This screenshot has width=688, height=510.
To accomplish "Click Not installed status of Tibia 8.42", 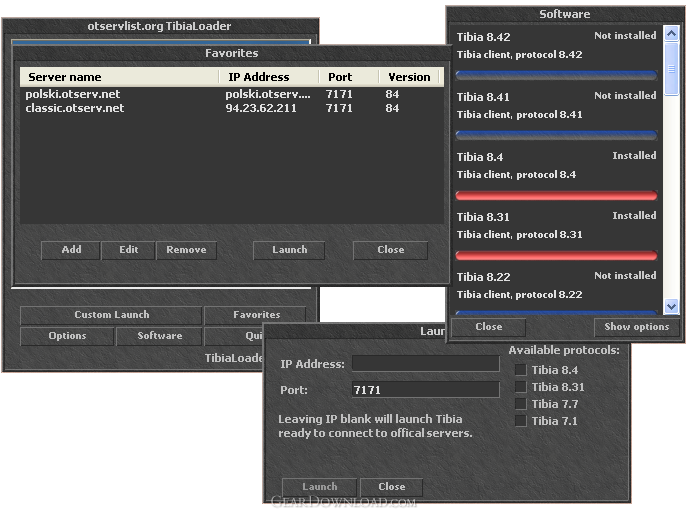I will [625, 36].
